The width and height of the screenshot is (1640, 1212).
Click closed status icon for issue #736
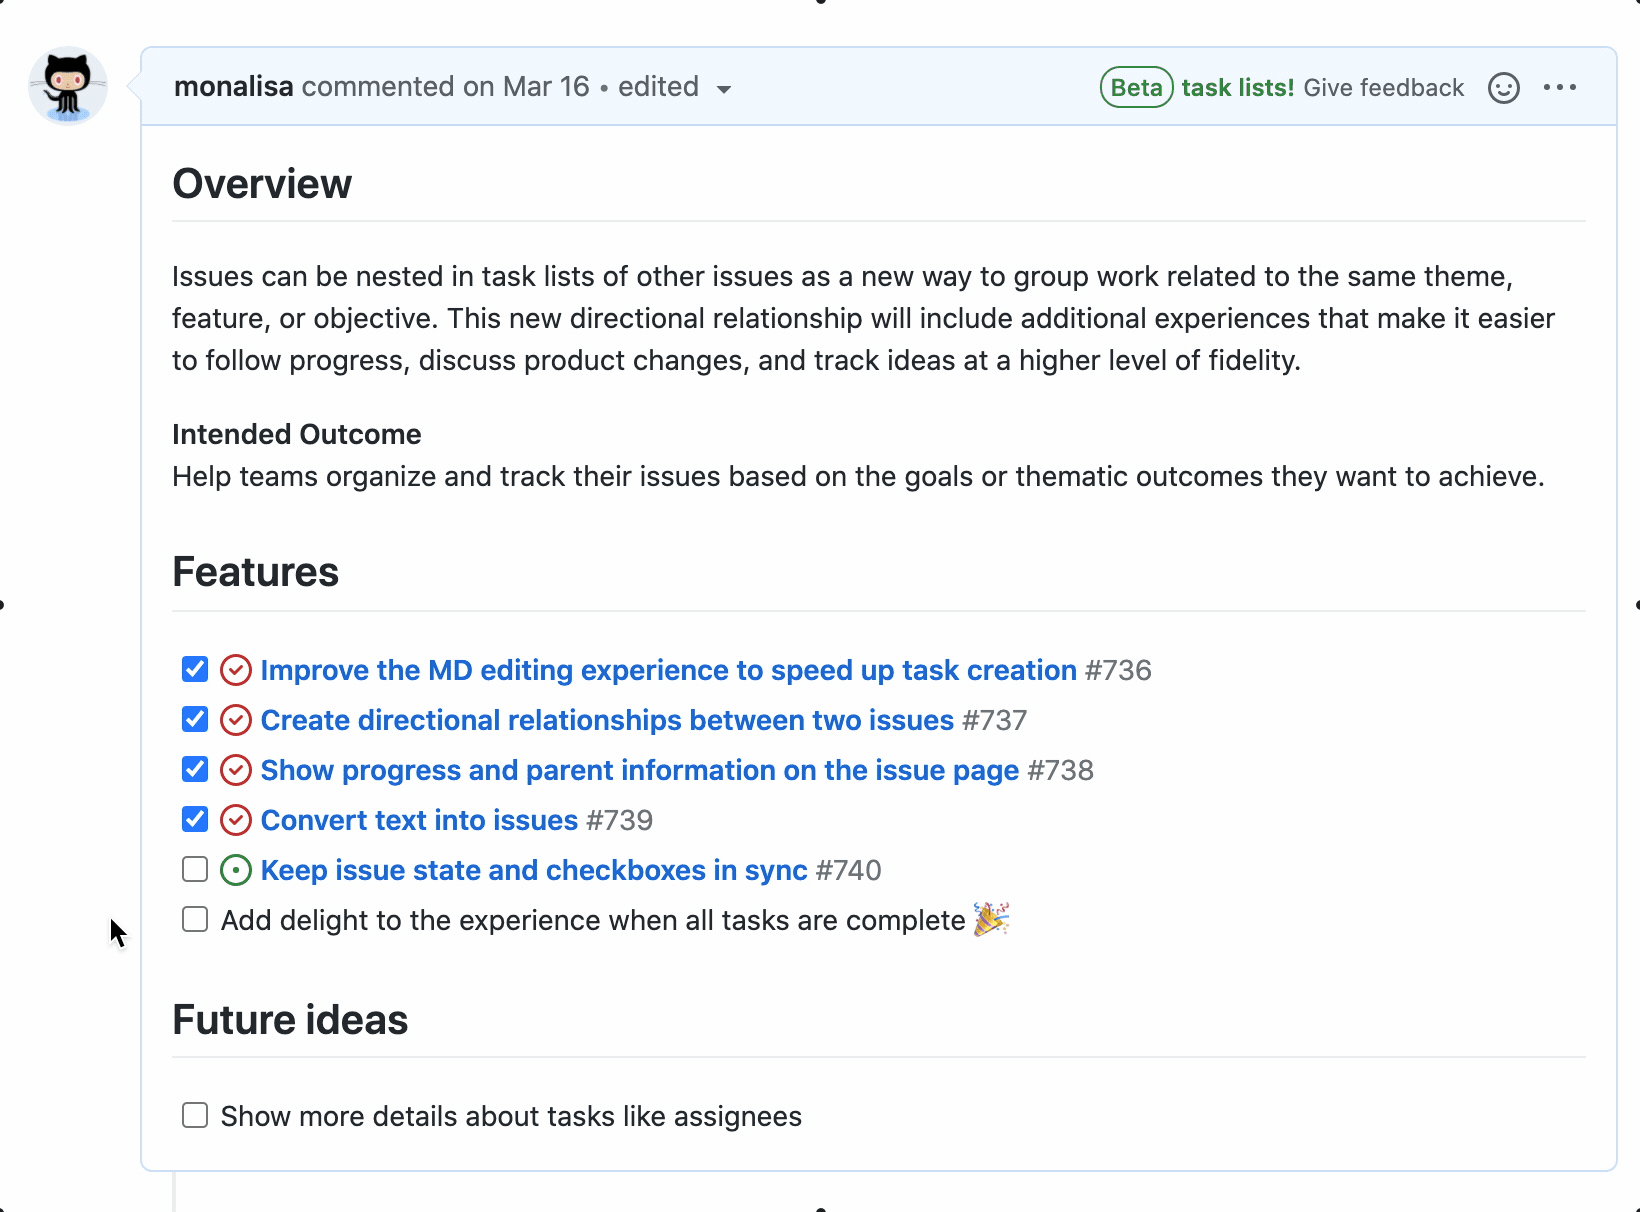click(236, 670)
